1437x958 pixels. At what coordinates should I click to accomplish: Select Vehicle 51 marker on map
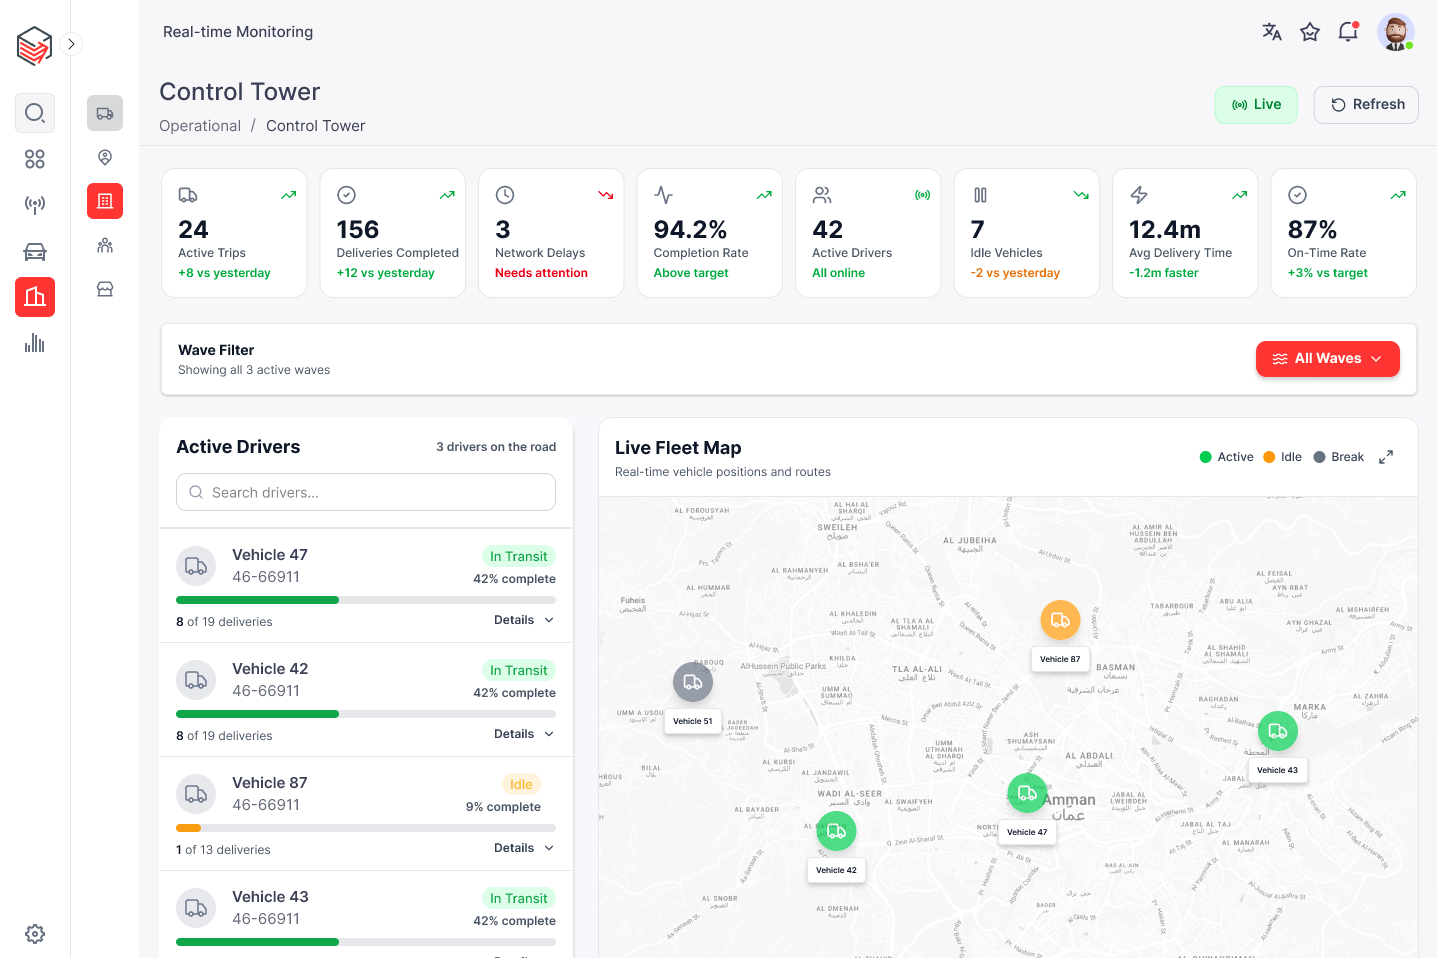[693, 682]
